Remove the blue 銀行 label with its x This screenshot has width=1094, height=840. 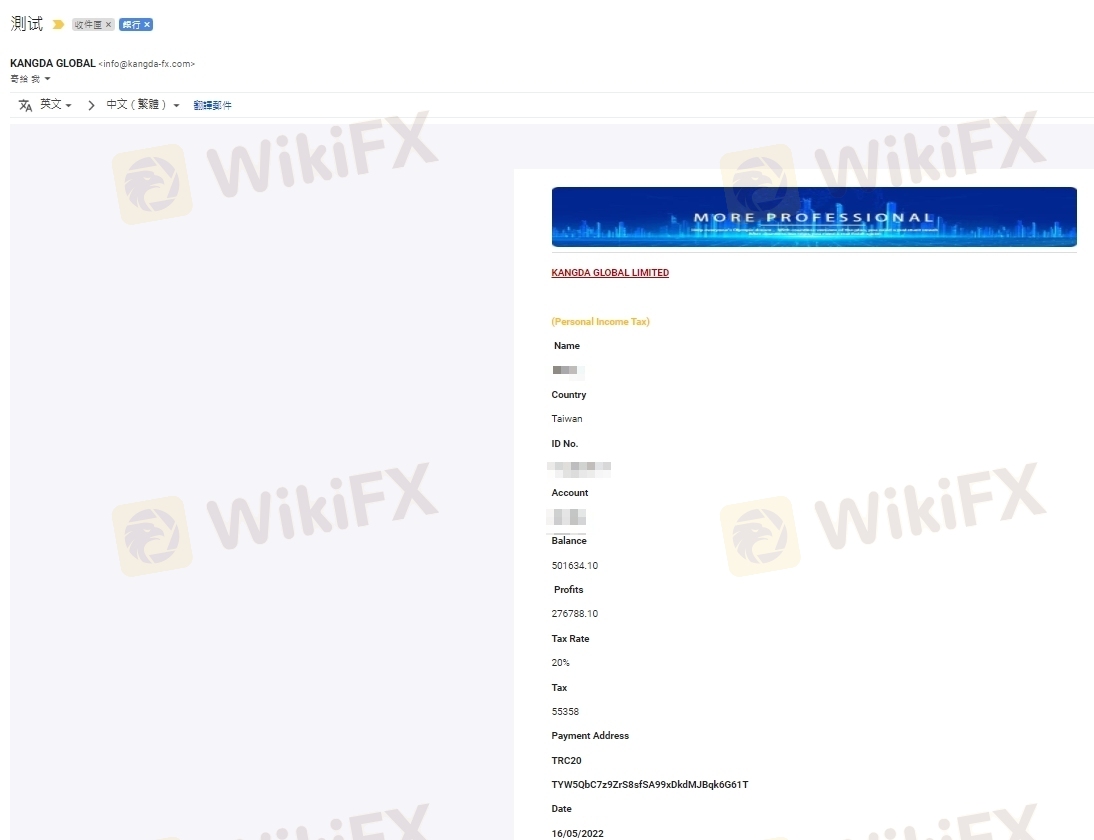click(147, 24)
